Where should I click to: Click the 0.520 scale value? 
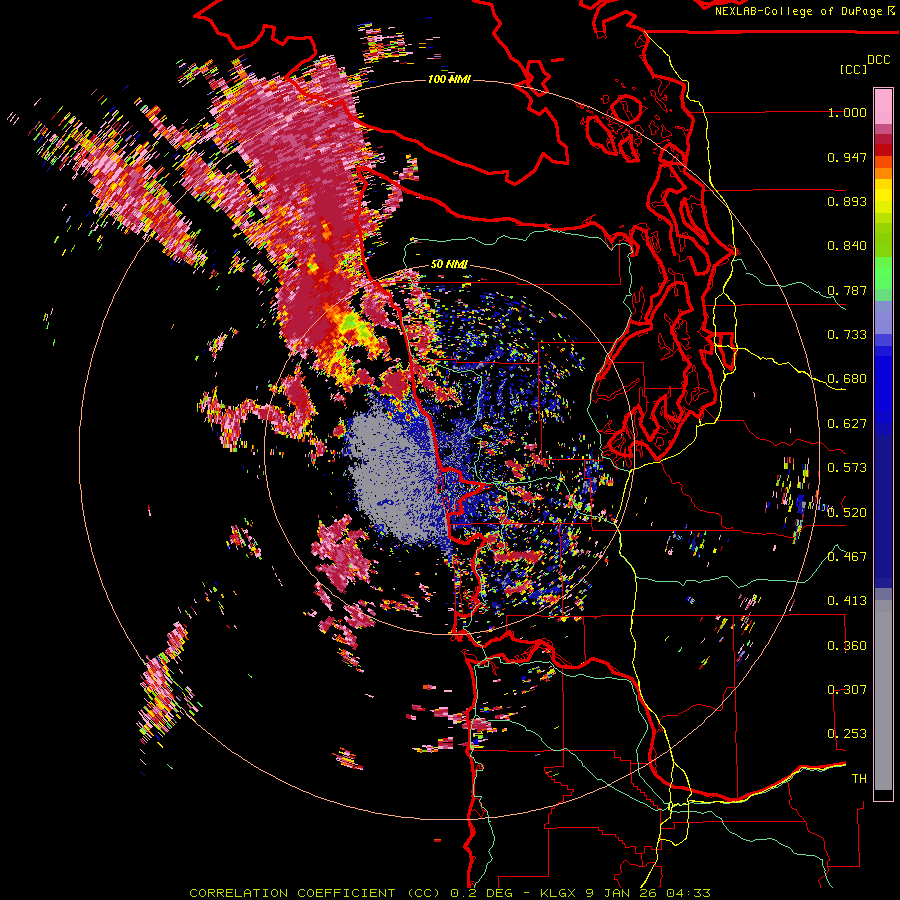847,512
